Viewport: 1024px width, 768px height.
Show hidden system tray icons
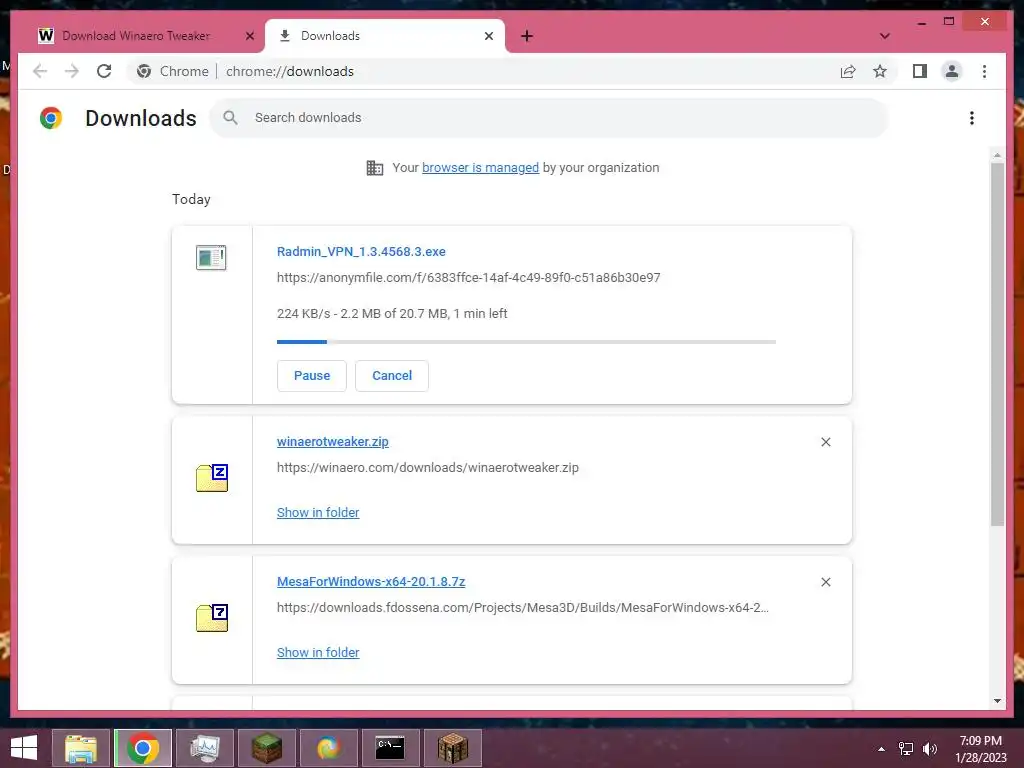[882, 749]
